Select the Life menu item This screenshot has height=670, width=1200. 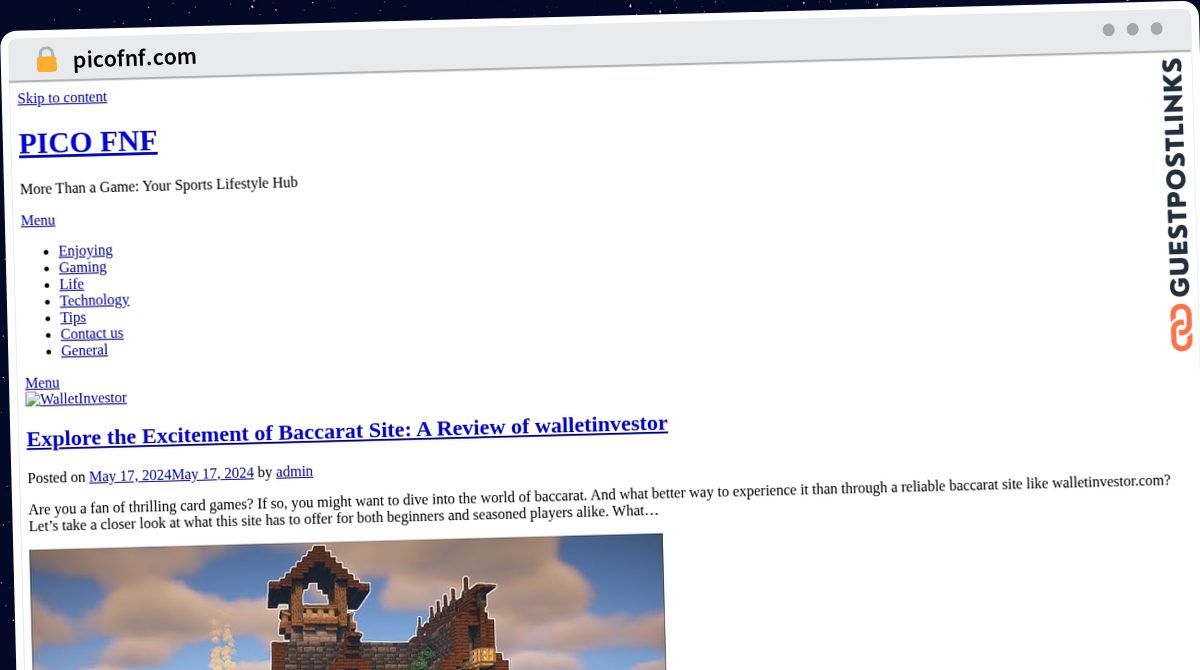(72, 284)
